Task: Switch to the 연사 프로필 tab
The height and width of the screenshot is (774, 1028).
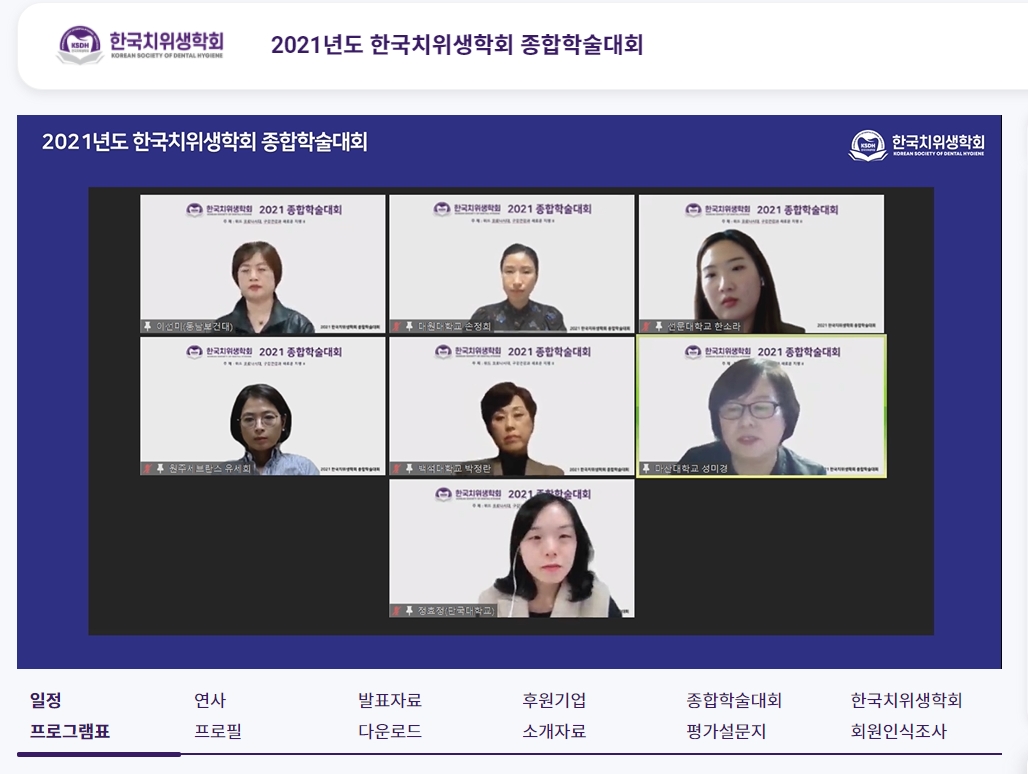Action: coord(218,716)
